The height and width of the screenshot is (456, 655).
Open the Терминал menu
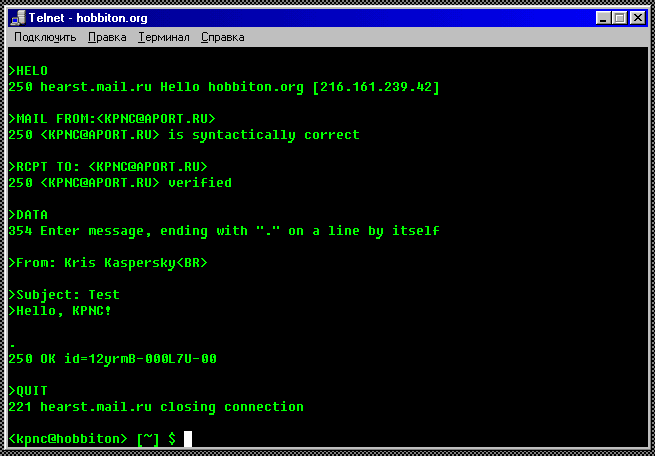[x=164, y=37]
